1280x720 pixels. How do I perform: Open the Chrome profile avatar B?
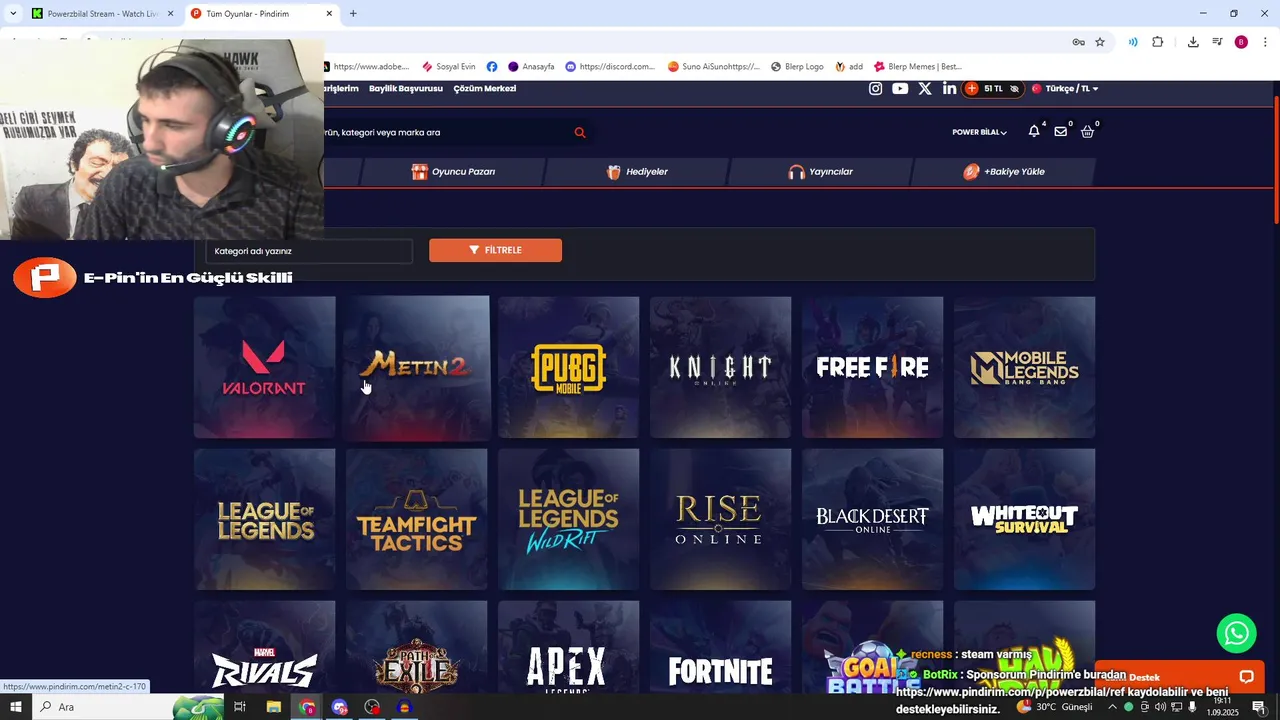click(x=1241, y=42)
